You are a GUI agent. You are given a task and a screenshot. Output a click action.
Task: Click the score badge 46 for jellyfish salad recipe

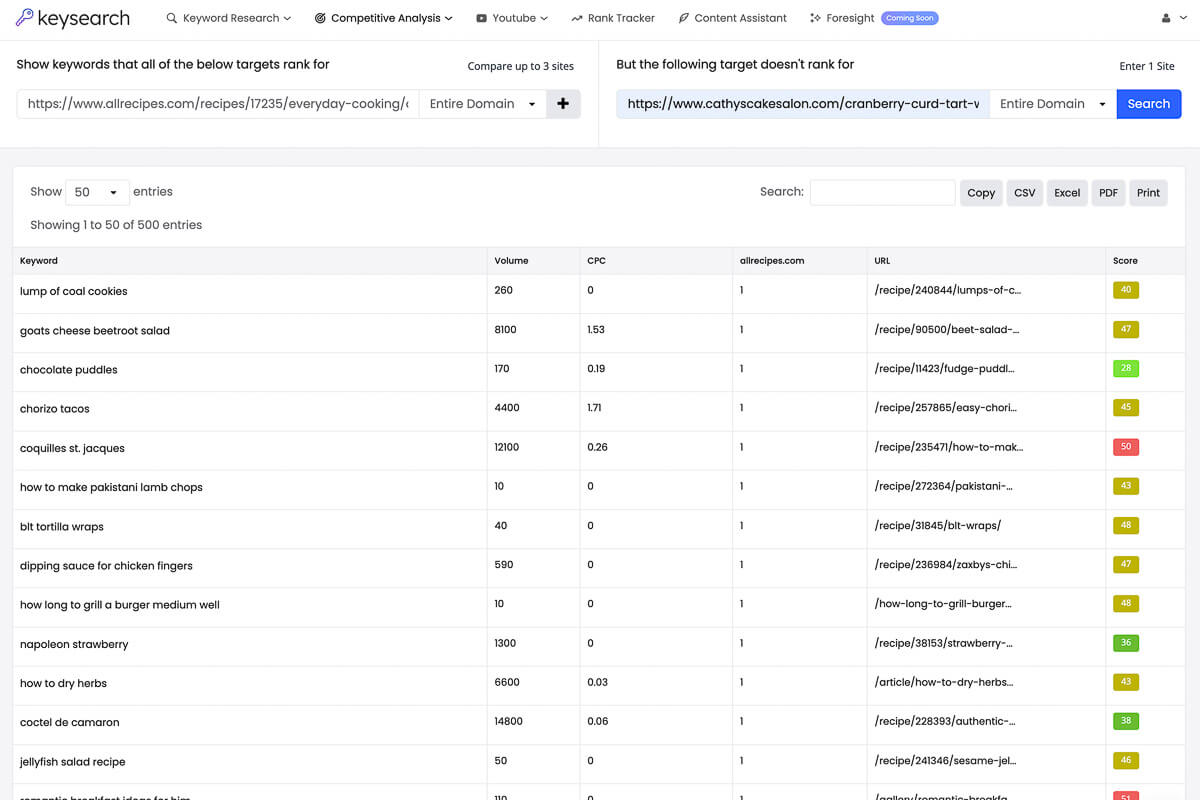[1126, 760]
